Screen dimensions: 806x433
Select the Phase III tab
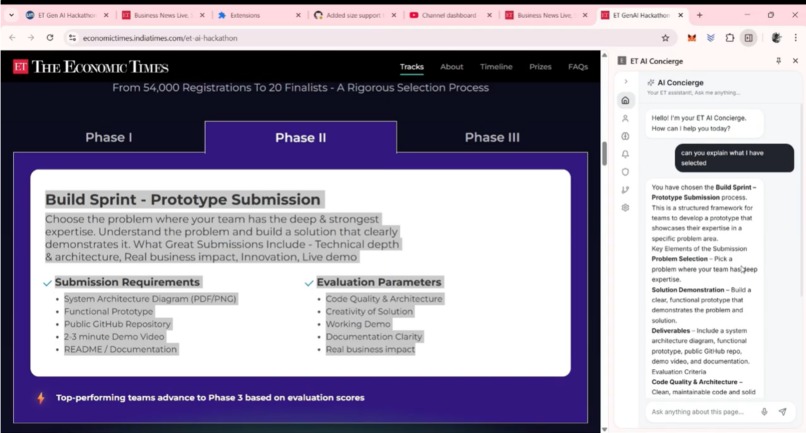click(492, 137)
